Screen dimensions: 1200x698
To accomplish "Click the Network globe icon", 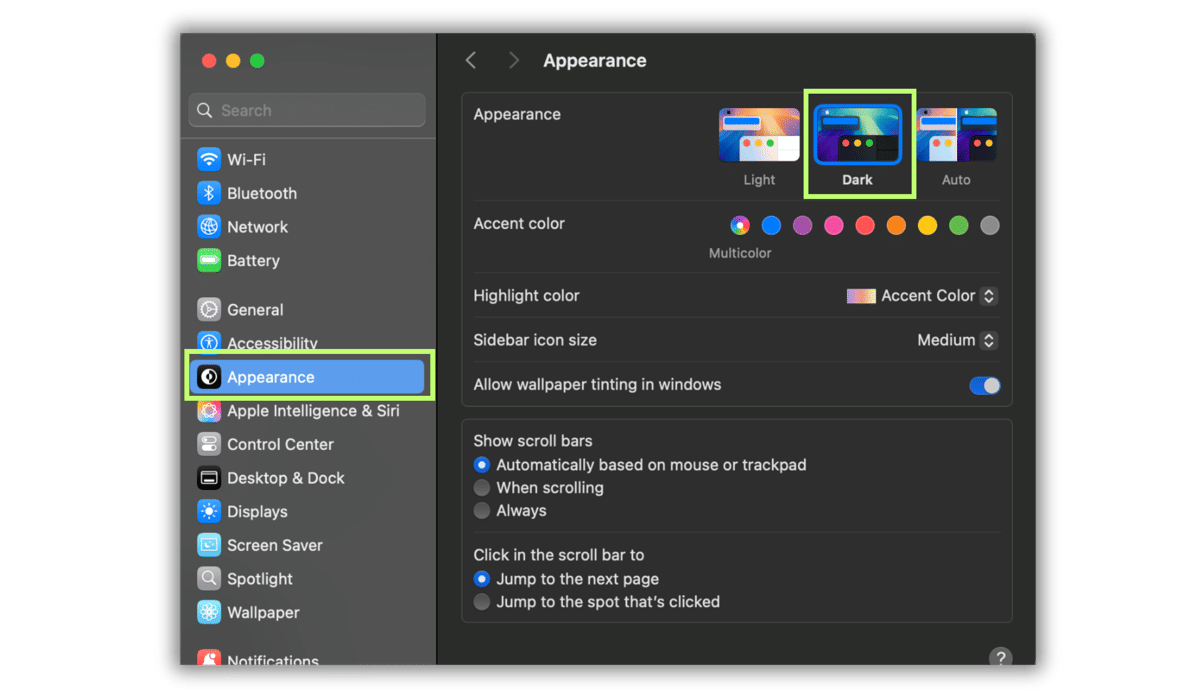I will pyautogui.click(x=209, y=227).
